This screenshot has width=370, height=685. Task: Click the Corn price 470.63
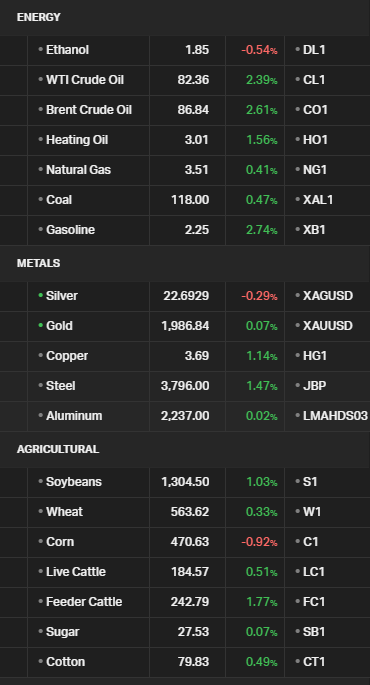click(x=190, y=542)
